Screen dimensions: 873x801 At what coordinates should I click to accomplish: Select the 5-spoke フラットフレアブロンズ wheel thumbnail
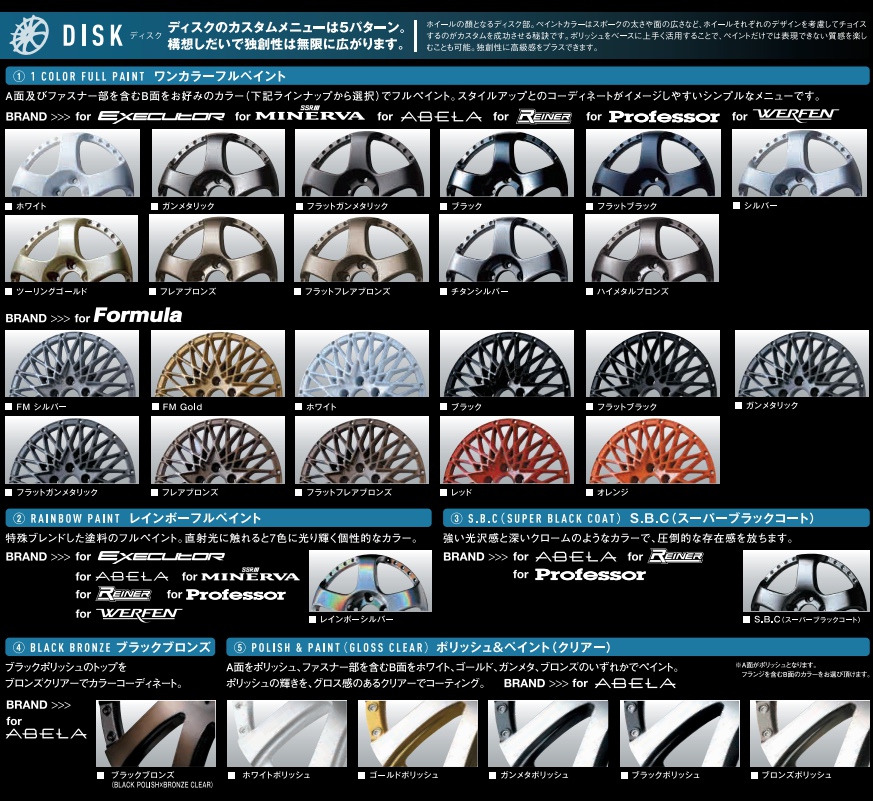pyautogui.click(x=361, y=248)
